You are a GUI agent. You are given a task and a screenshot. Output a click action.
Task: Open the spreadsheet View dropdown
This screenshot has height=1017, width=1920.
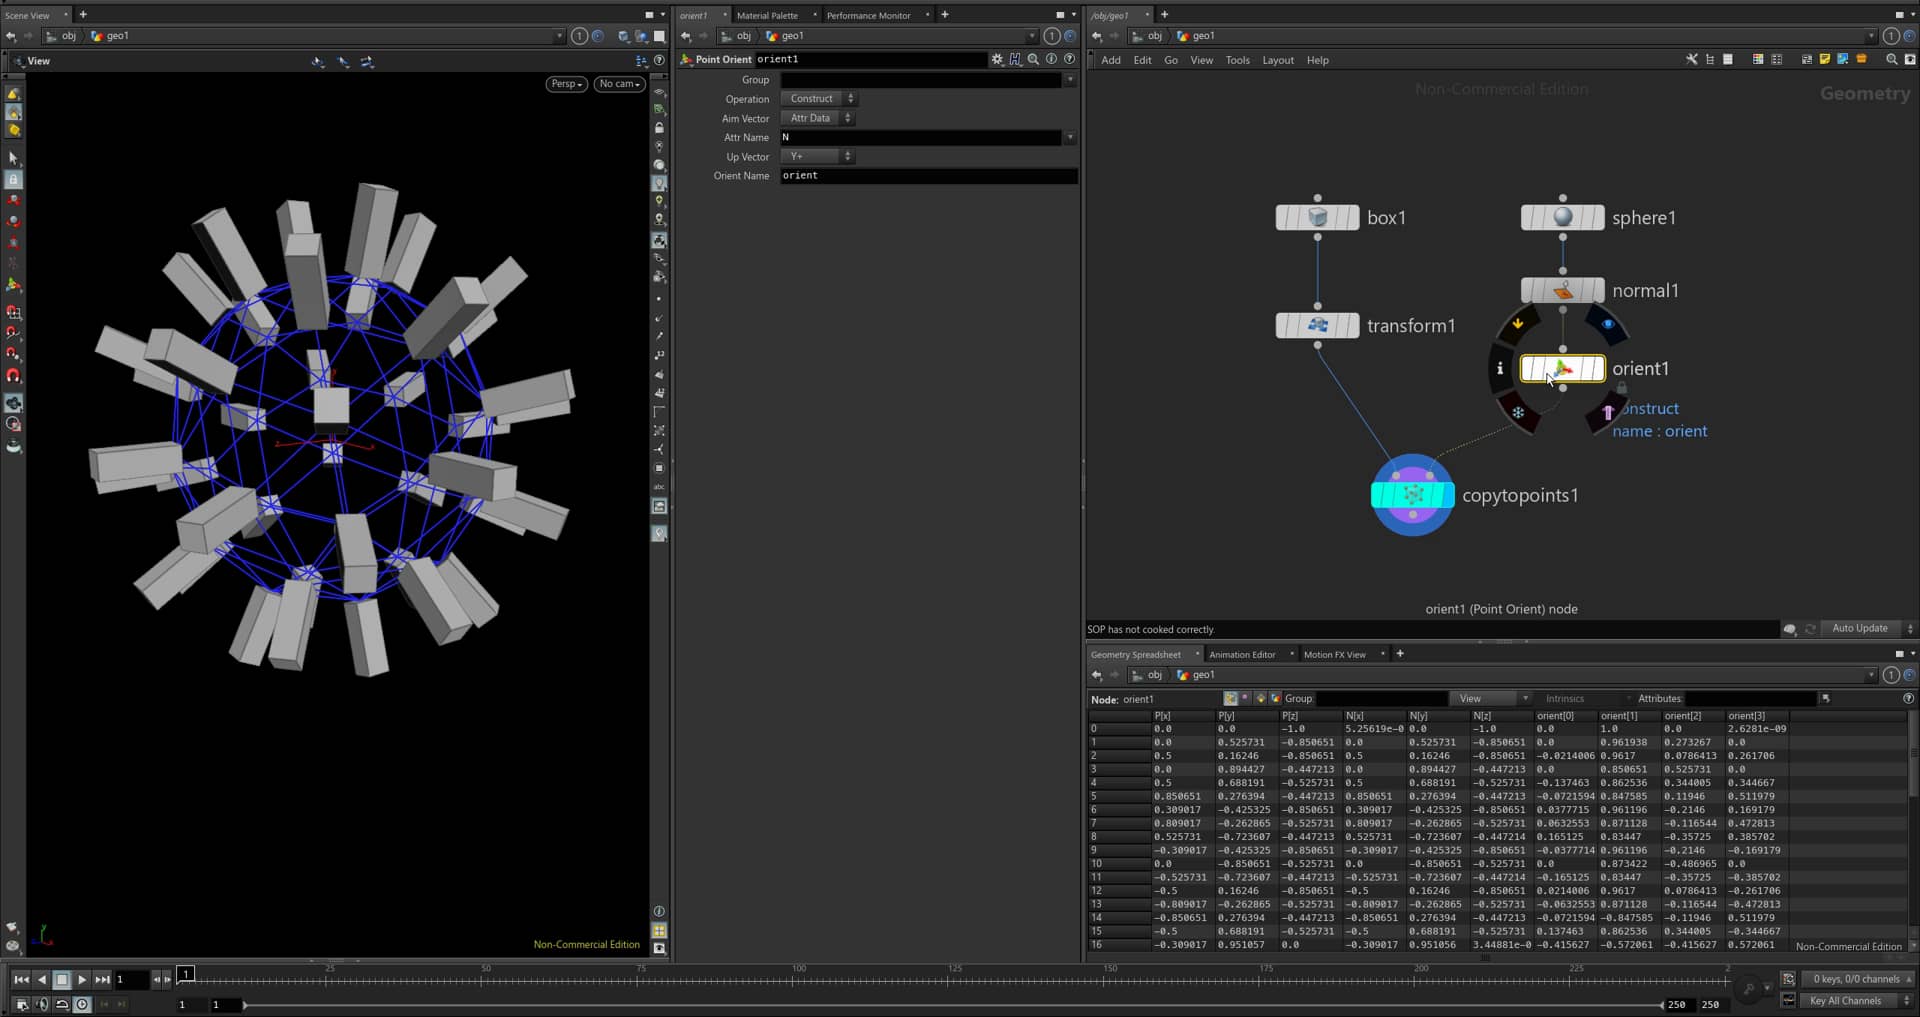[x=1494, y=699]
